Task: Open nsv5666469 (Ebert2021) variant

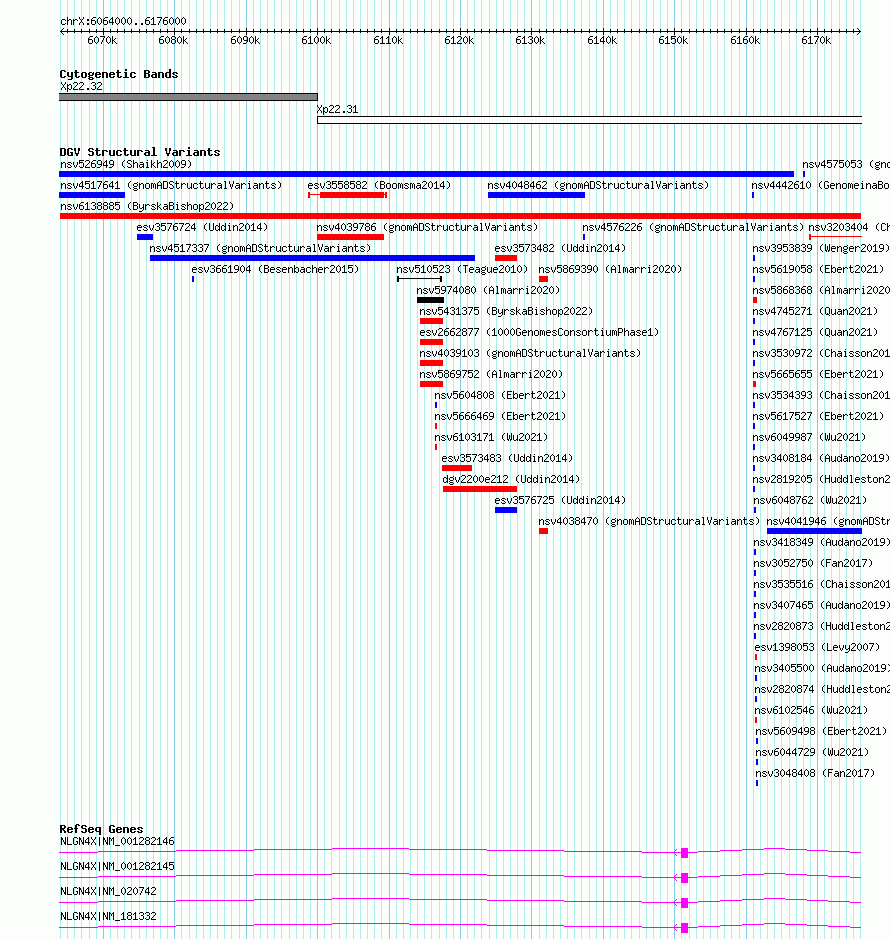Action: tap(500, 416)
